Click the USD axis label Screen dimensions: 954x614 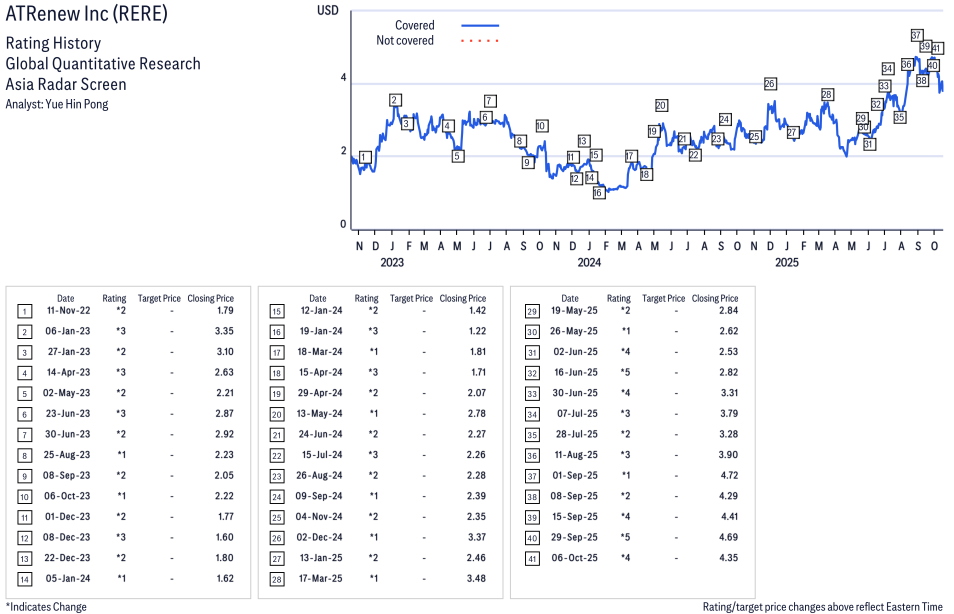327,10
